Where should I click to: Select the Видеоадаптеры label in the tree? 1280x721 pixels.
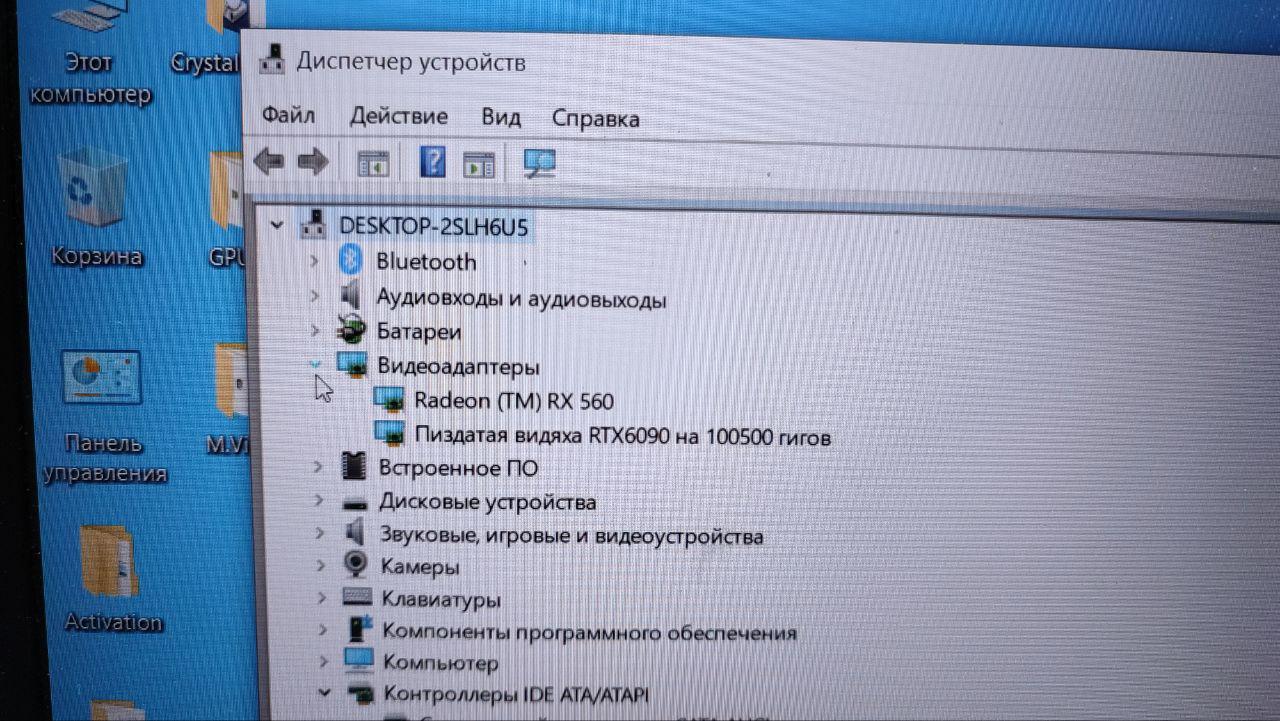point(458,367)
